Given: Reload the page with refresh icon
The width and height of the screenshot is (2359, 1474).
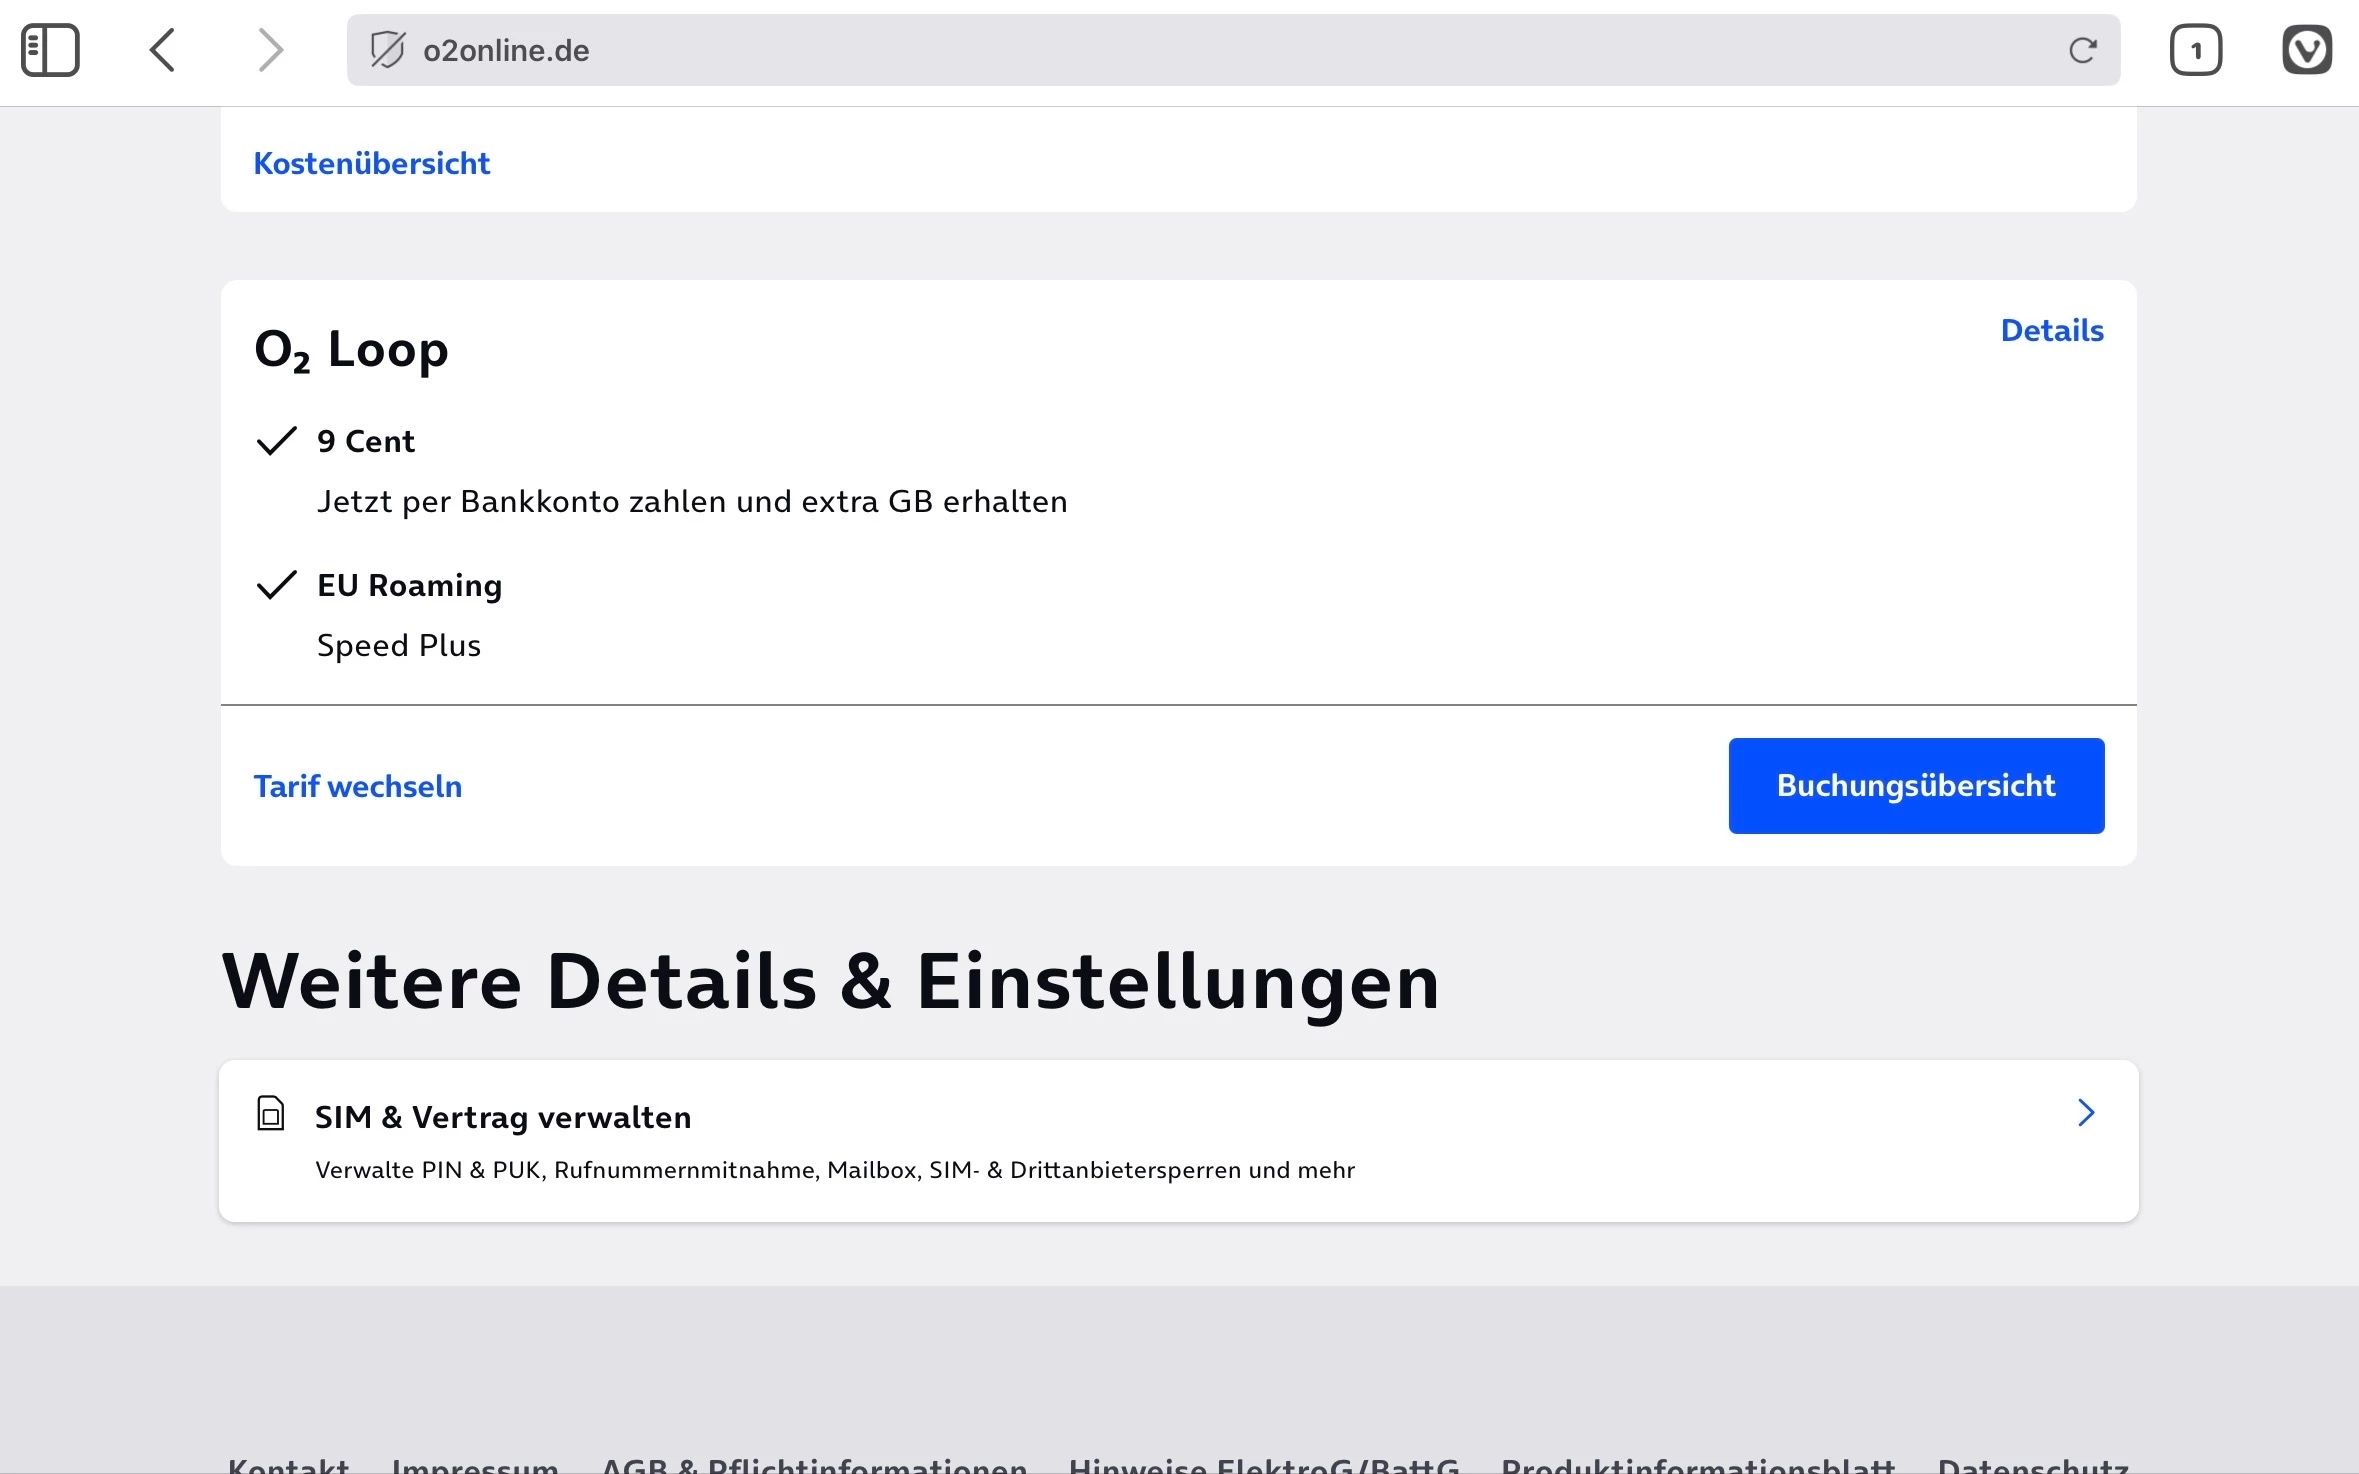Looking at the screenshot, I should (x=2082, y=50).
